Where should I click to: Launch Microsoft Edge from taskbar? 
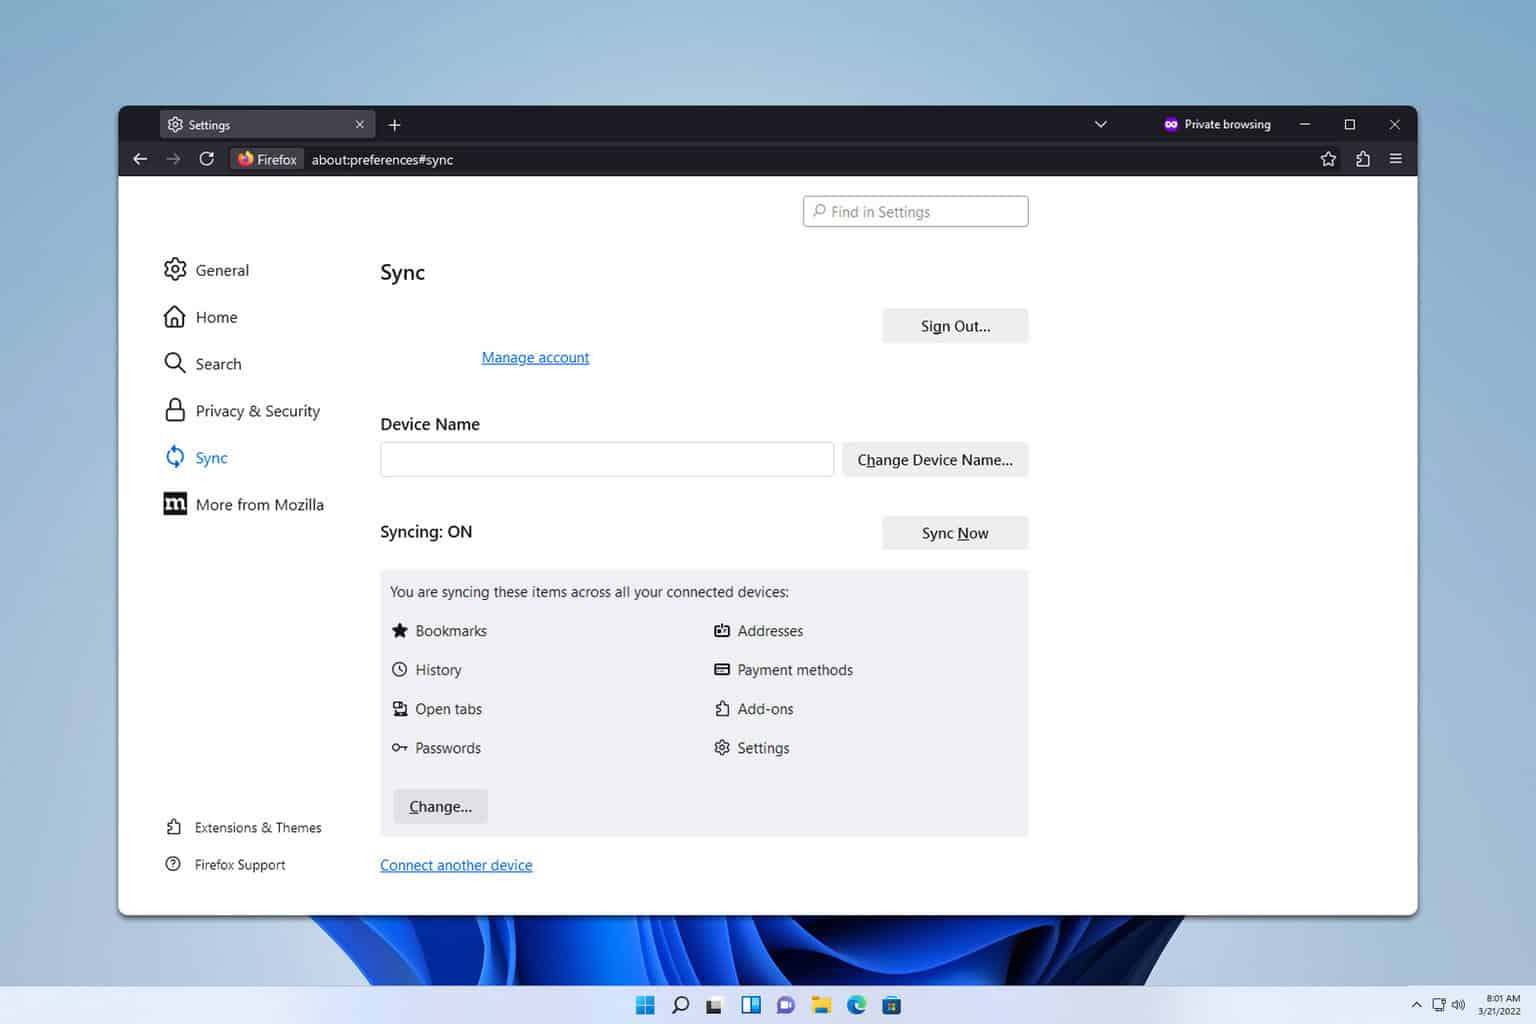pos(856,1005)
